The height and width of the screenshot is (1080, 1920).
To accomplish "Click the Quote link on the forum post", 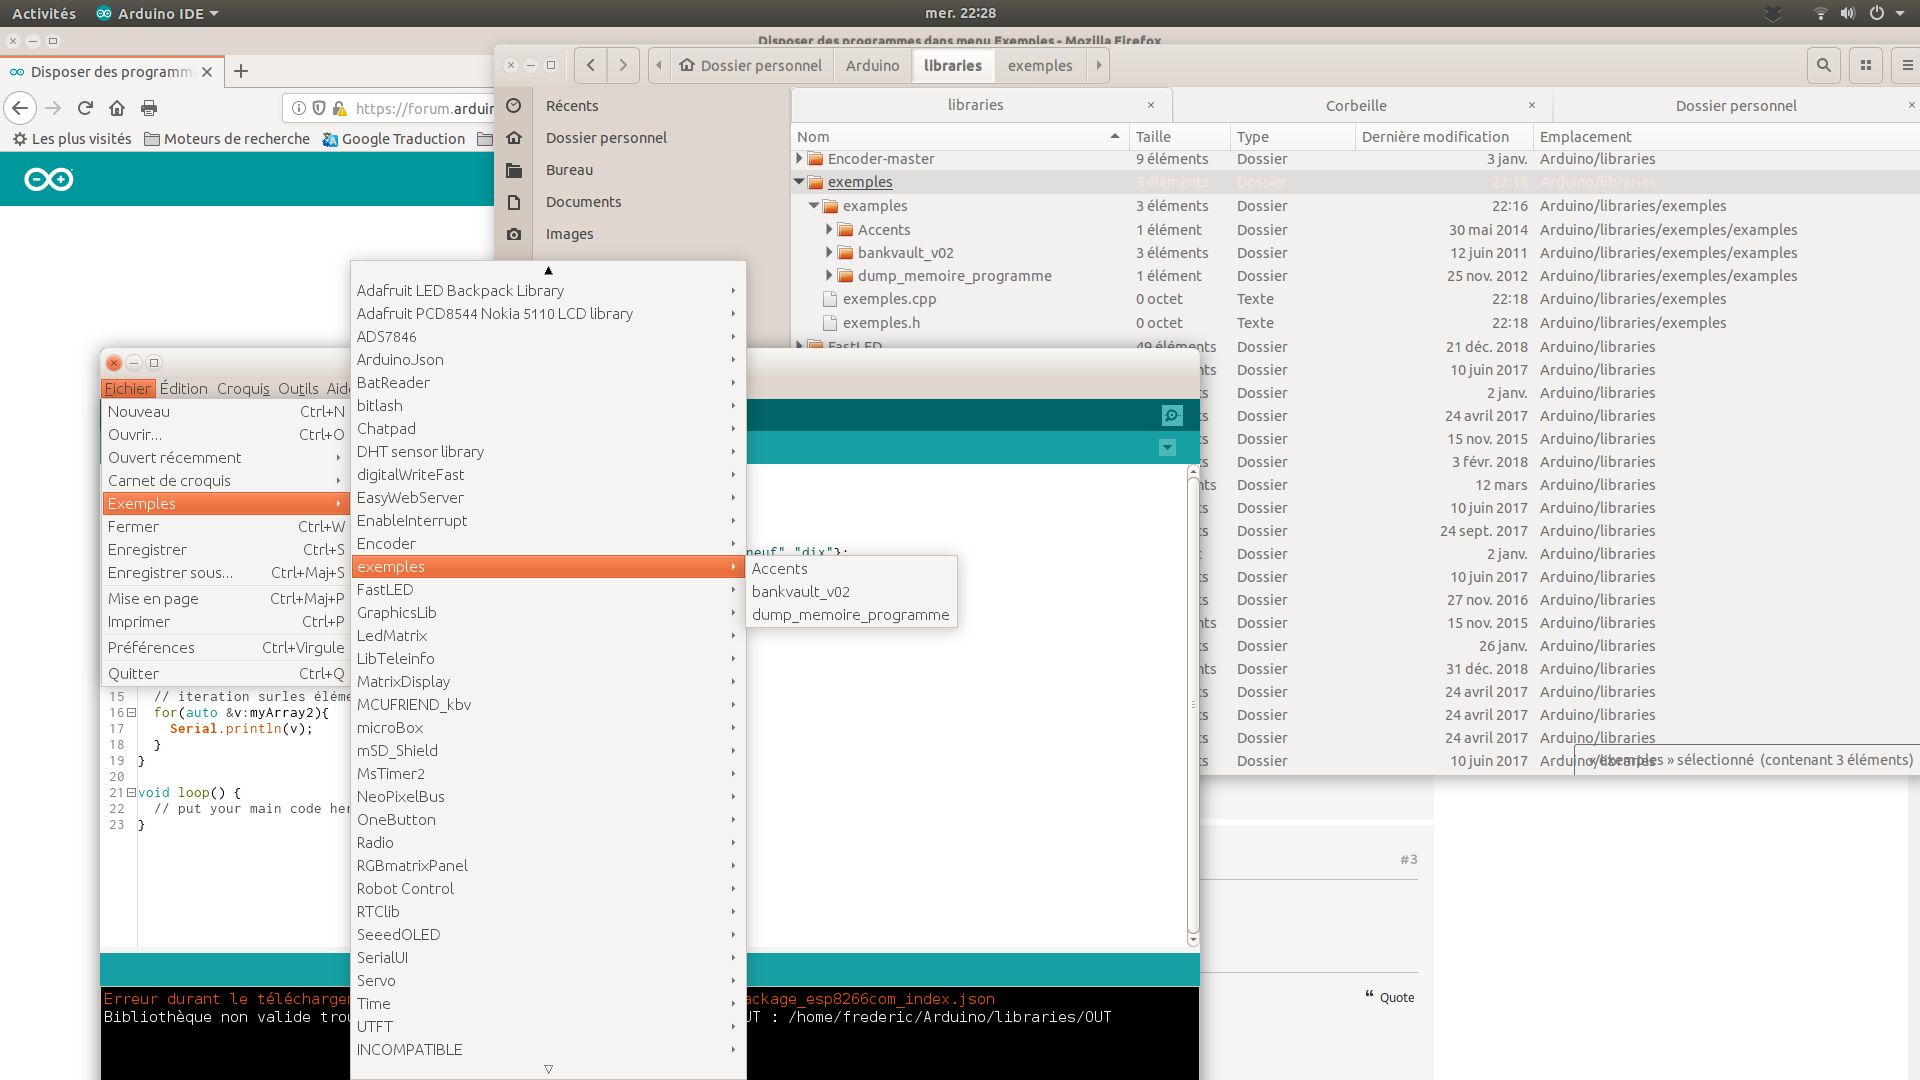I will [x=1392, y=997].
